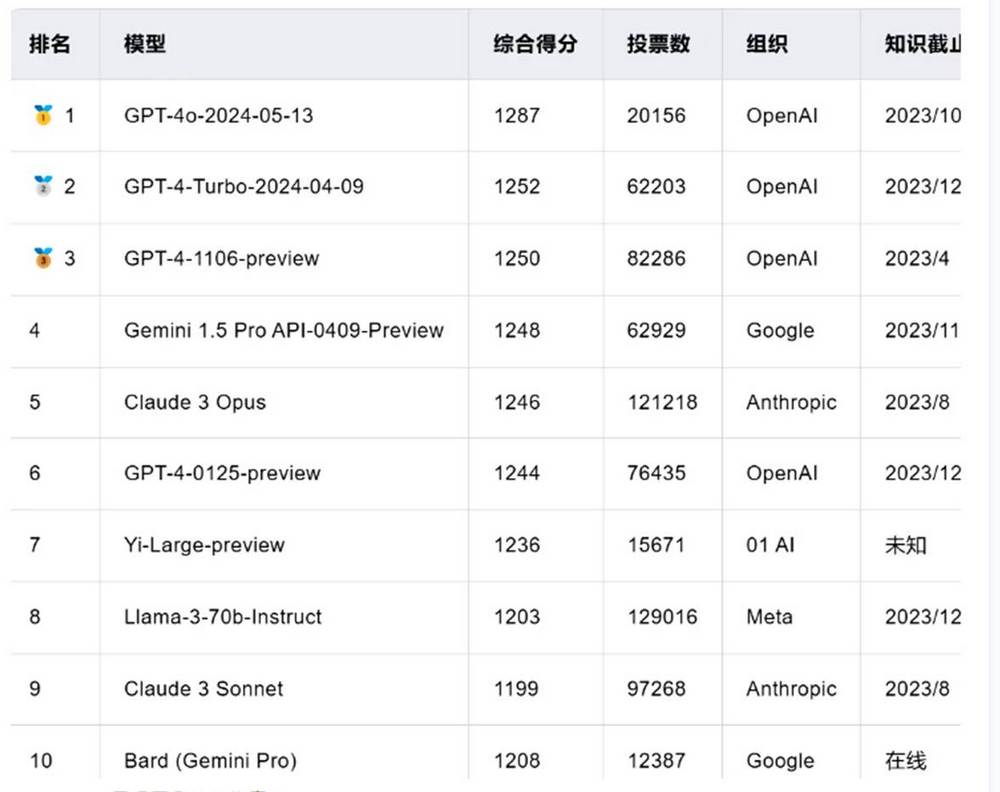The width and height of the screenshot is (1000, 792).
Task: Select the 综合得分 column header
Action: click(535, 44)
